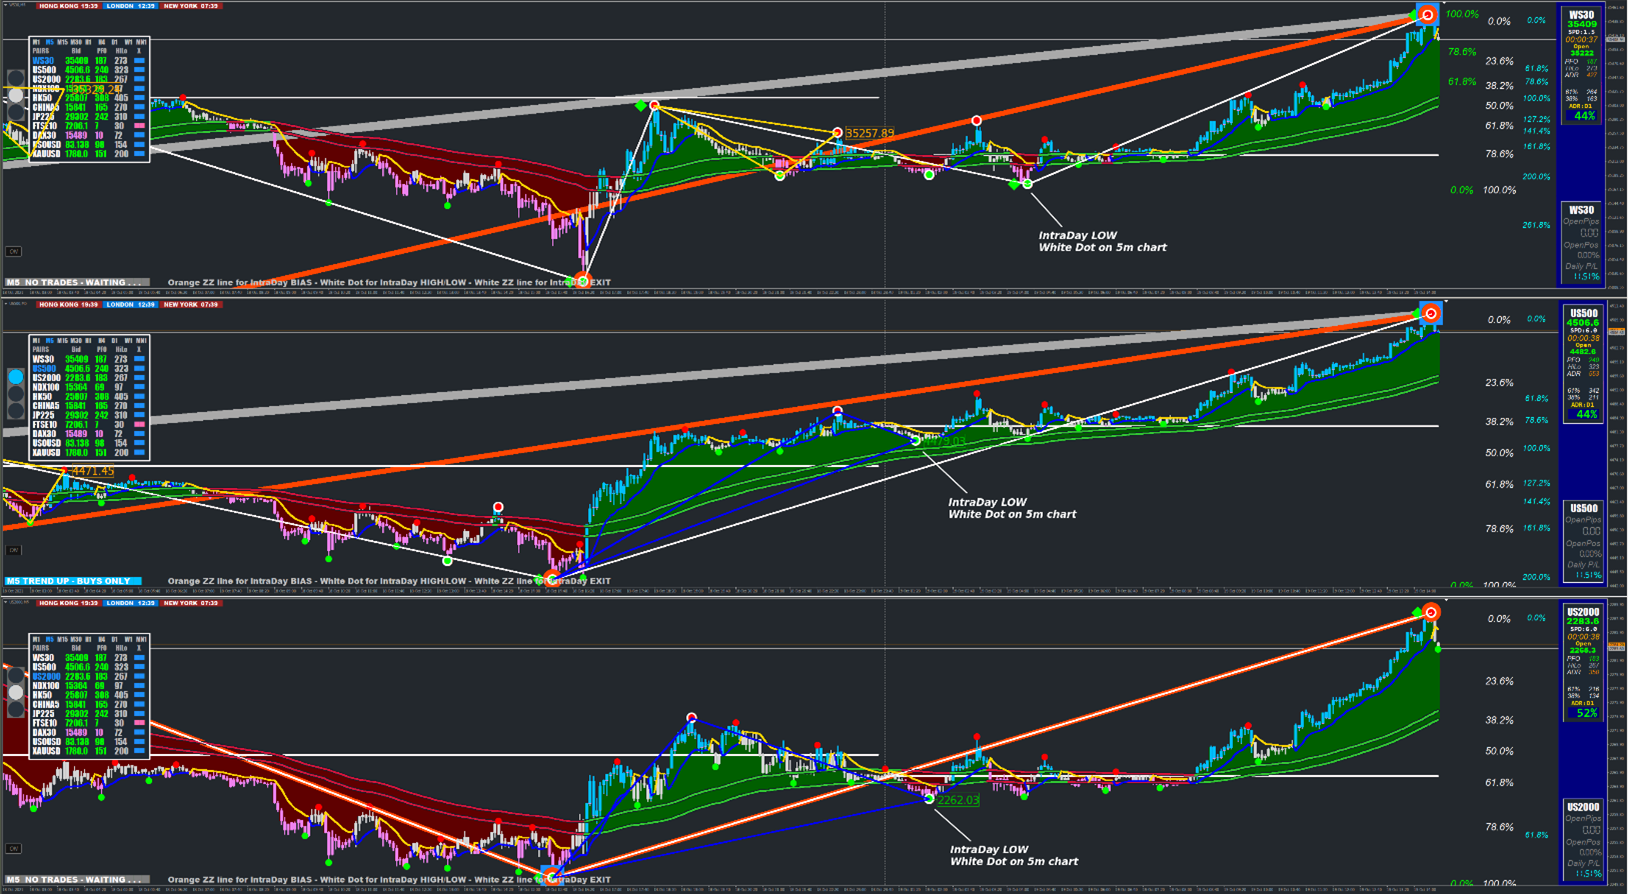Click the circled low marker at the US2000 chart bottom
The width and height of the screenshot is (1628, 894).
(x=551, y=877)
